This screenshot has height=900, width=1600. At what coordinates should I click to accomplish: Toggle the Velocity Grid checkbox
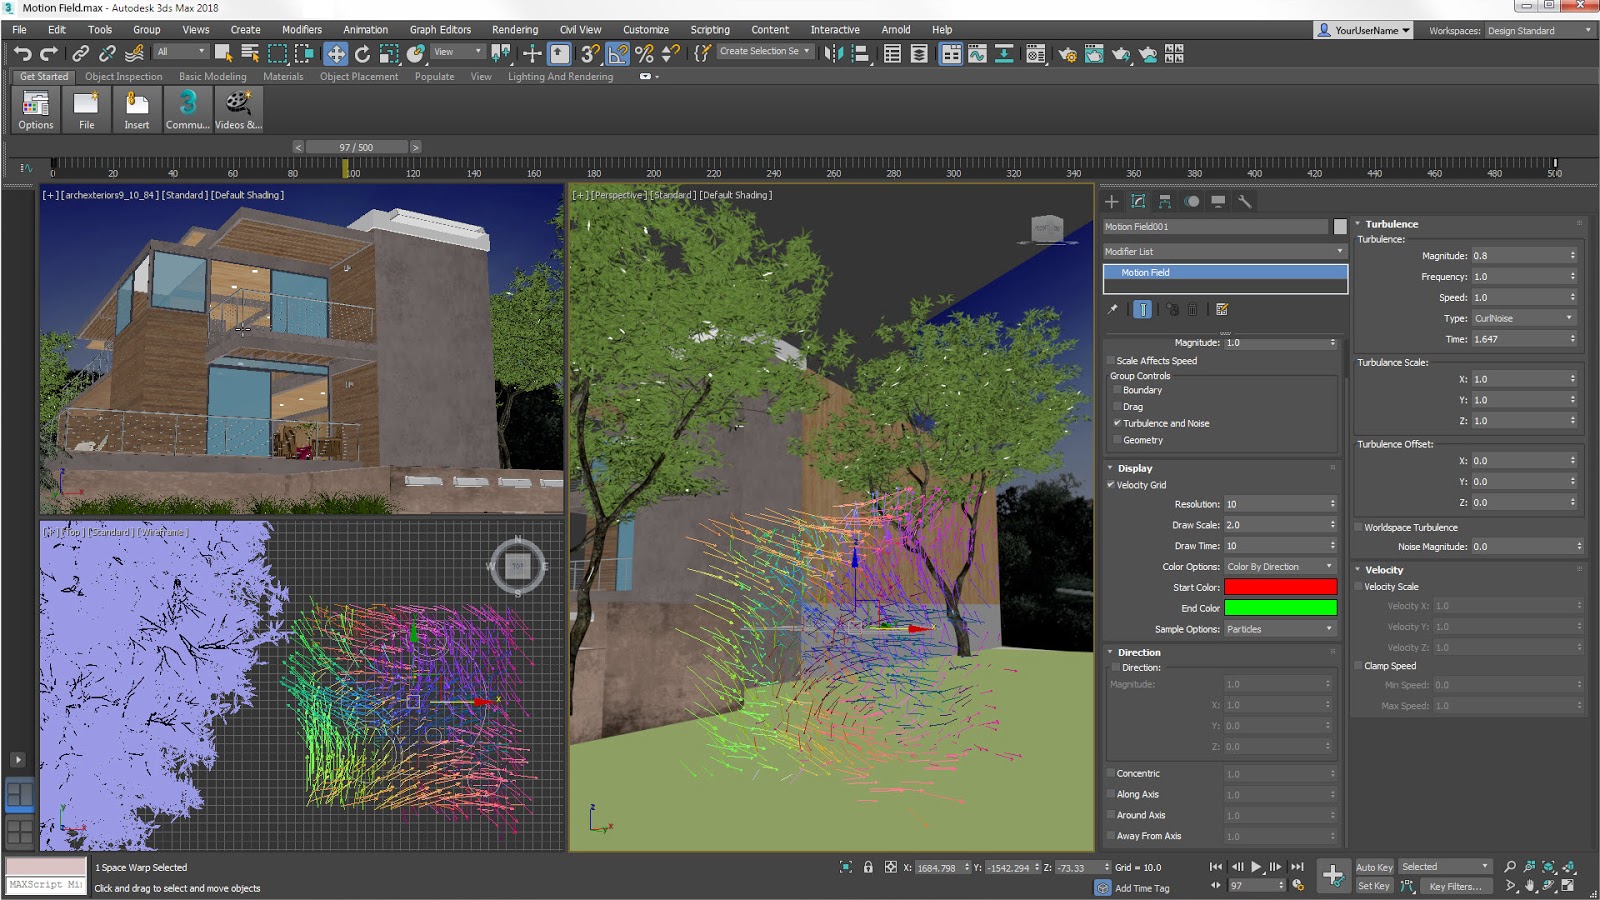pos(1110,485)
